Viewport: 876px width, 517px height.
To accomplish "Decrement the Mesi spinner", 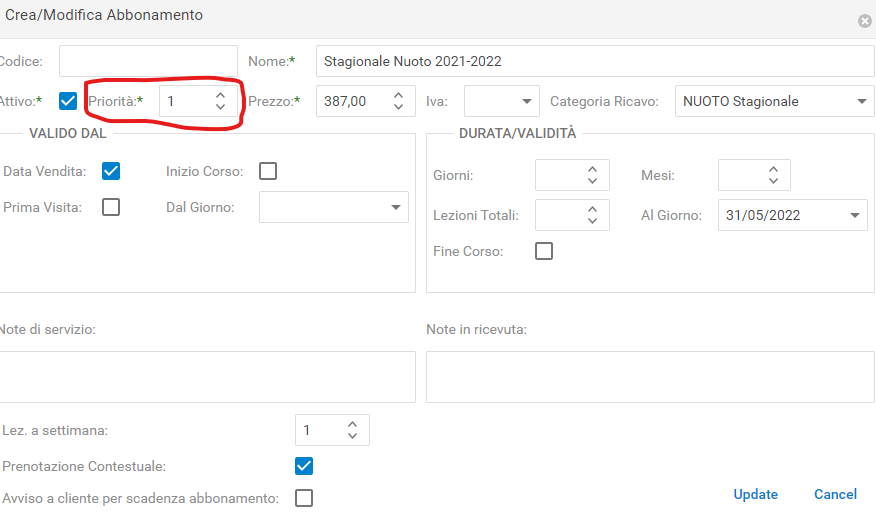I will click(x=773, y=181).
